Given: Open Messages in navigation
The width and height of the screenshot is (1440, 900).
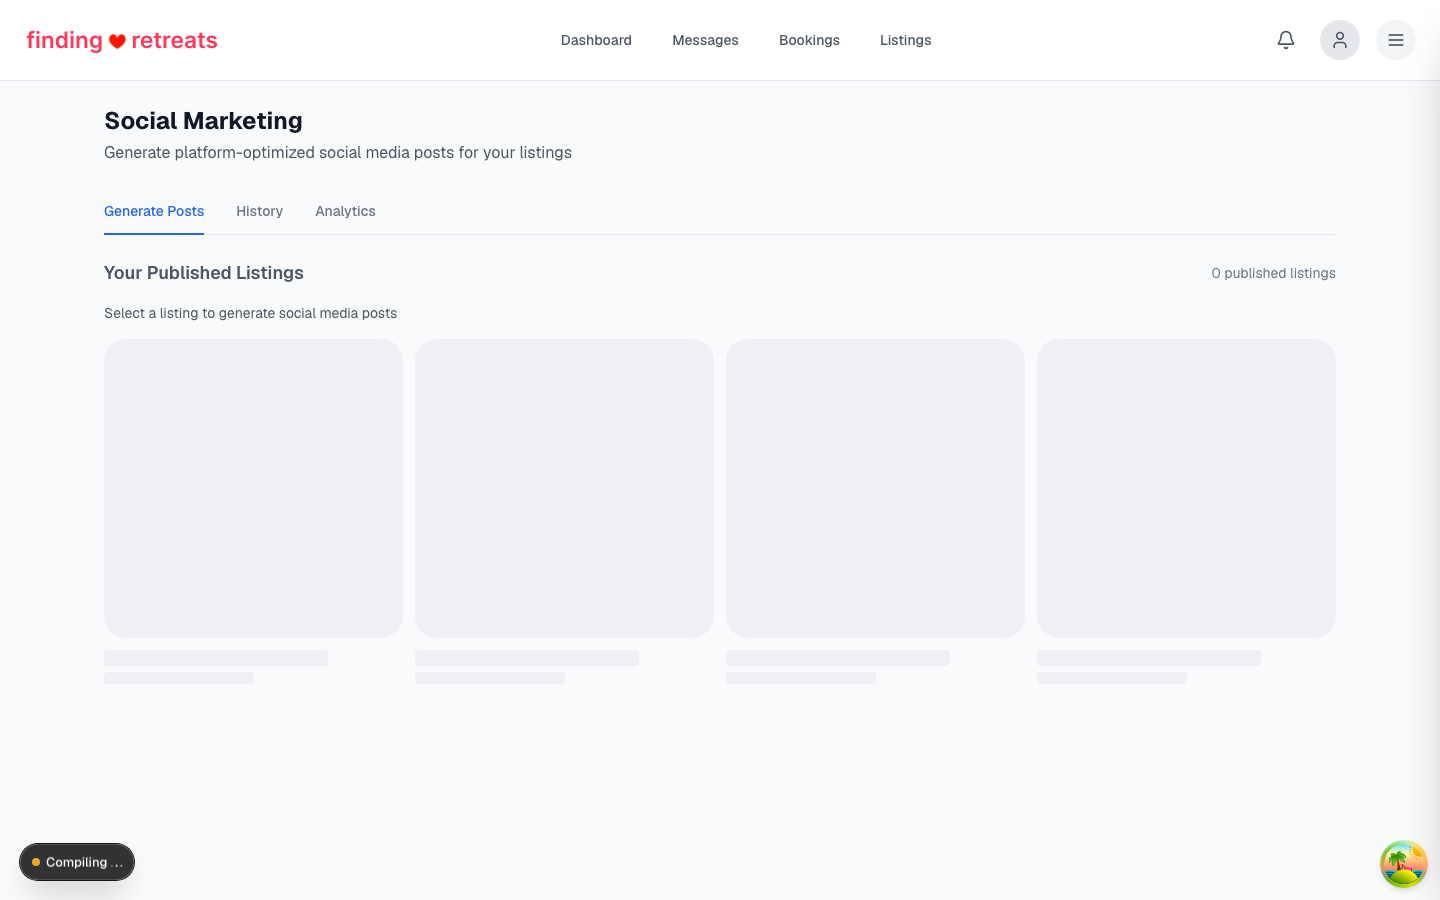Looking at the screenshot, I should (705, 40).
